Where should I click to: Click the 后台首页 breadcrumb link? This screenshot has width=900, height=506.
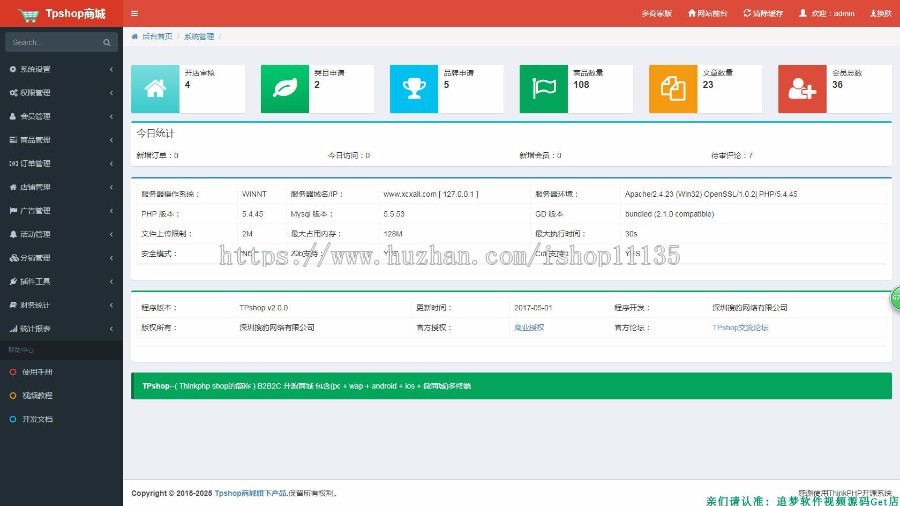pyautogui.click(x=157, y=36)
